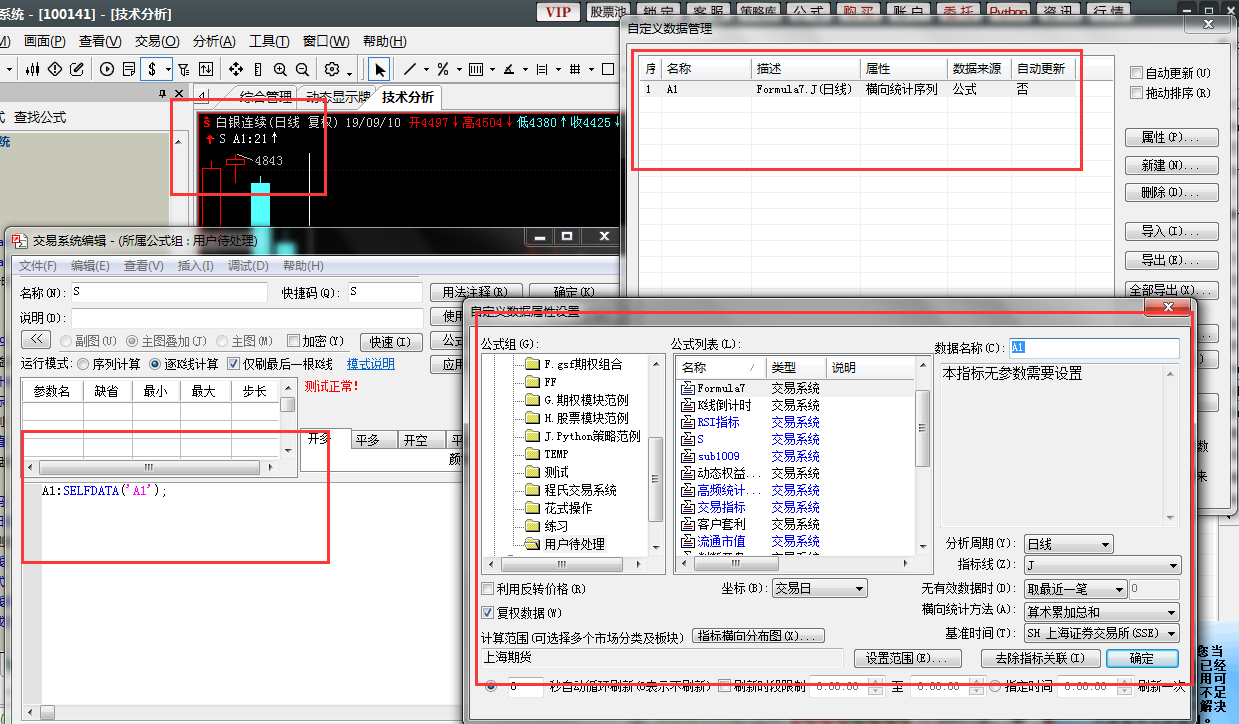The height and width of the screenshot is (724, 1239).
Task: Click 数据名称 input field containing A1
Action: click(1094, 348)
